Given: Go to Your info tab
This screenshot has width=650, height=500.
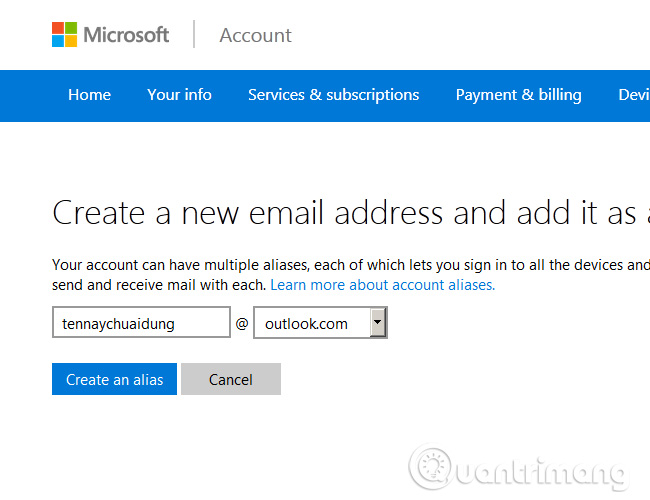Looking at the screenshot, I should [179, 95].
